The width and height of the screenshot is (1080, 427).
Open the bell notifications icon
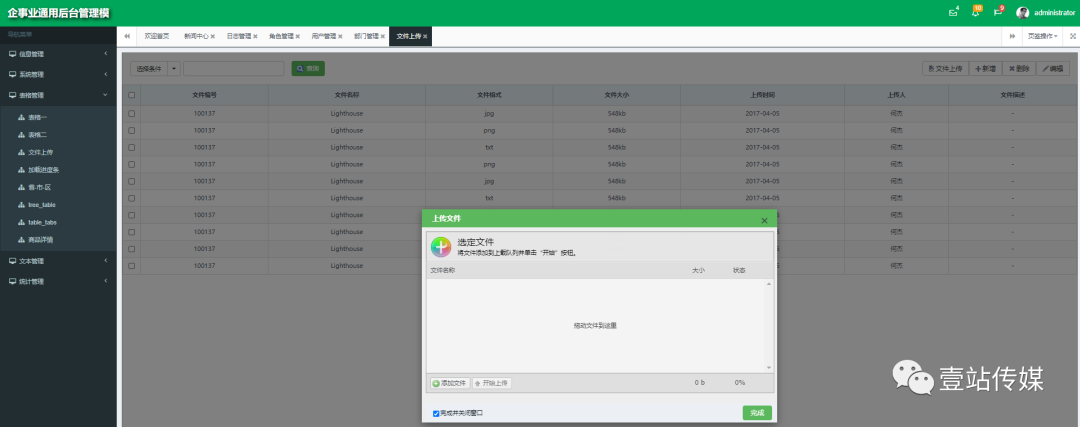[x=975, y=12]
